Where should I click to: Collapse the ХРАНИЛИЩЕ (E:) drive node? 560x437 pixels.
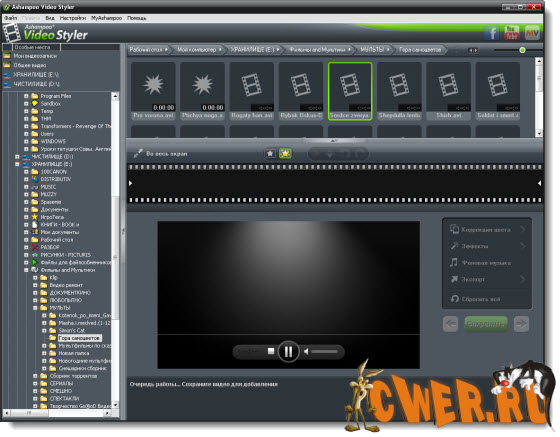17,164
